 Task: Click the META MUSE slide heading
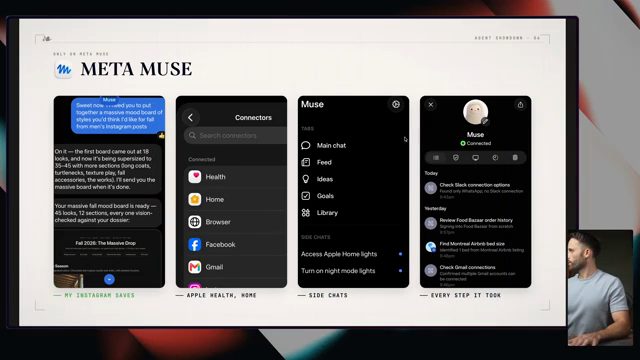tap(136, 69)
